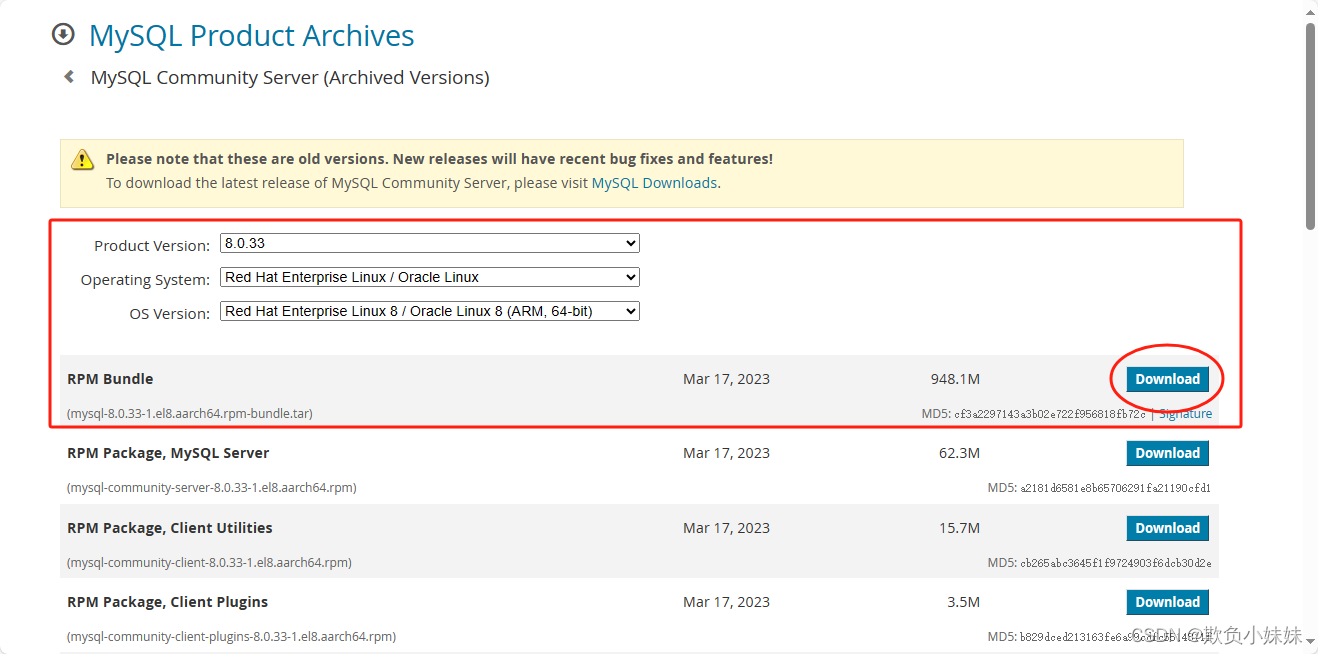Click the 62.3M size value
Screen dimensions: 1318x654
pos(959,453)
